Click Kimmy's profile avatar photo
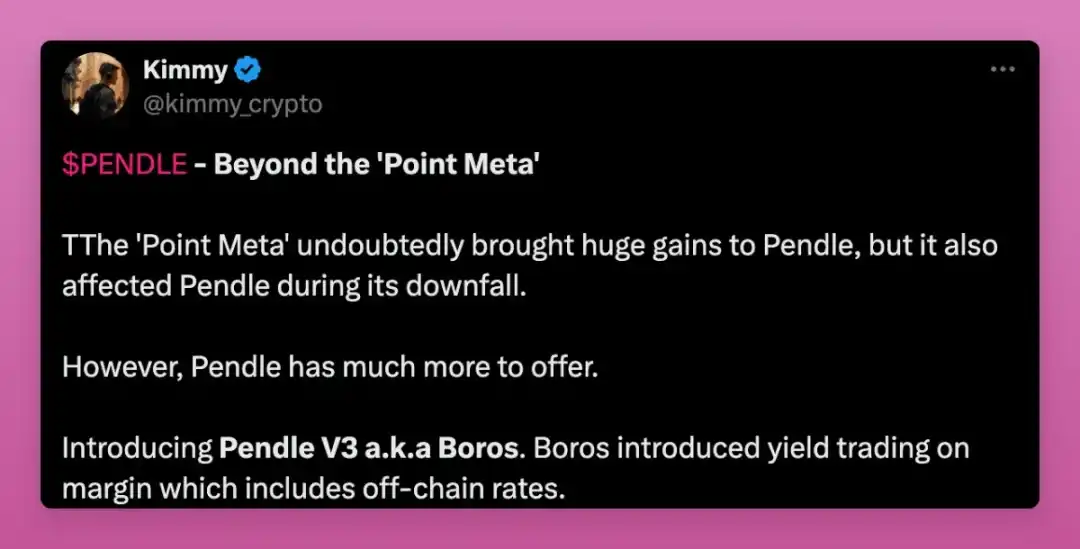Viewport: 1080px width, 549px height. coord(95,87)
